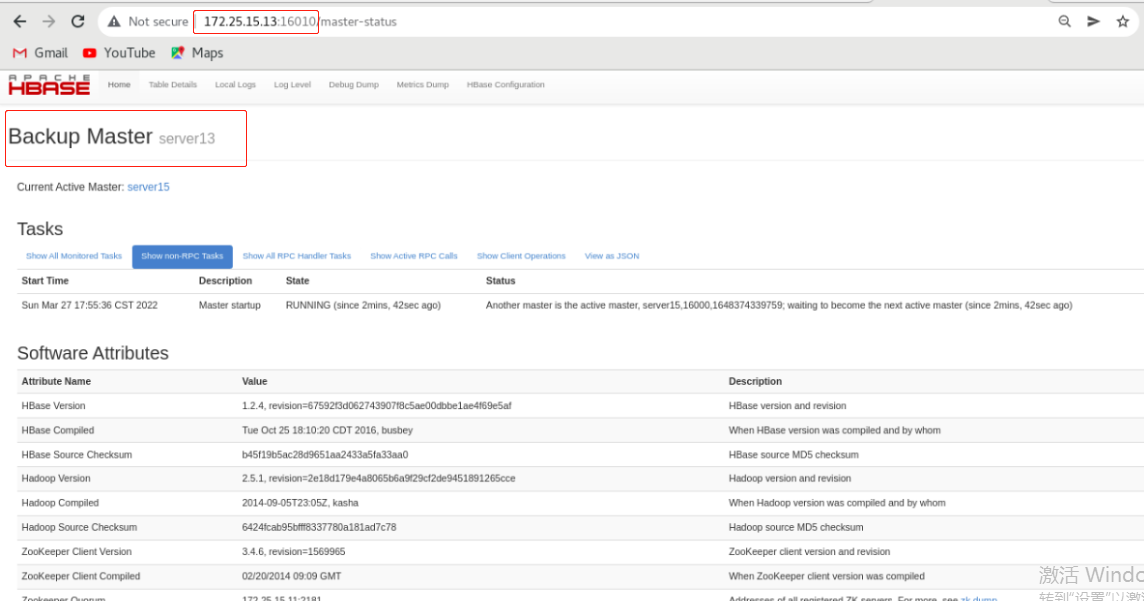Click 'Tue Oct 25 18:10:20 CDT 2016, busbey' value

pos(328,430)
